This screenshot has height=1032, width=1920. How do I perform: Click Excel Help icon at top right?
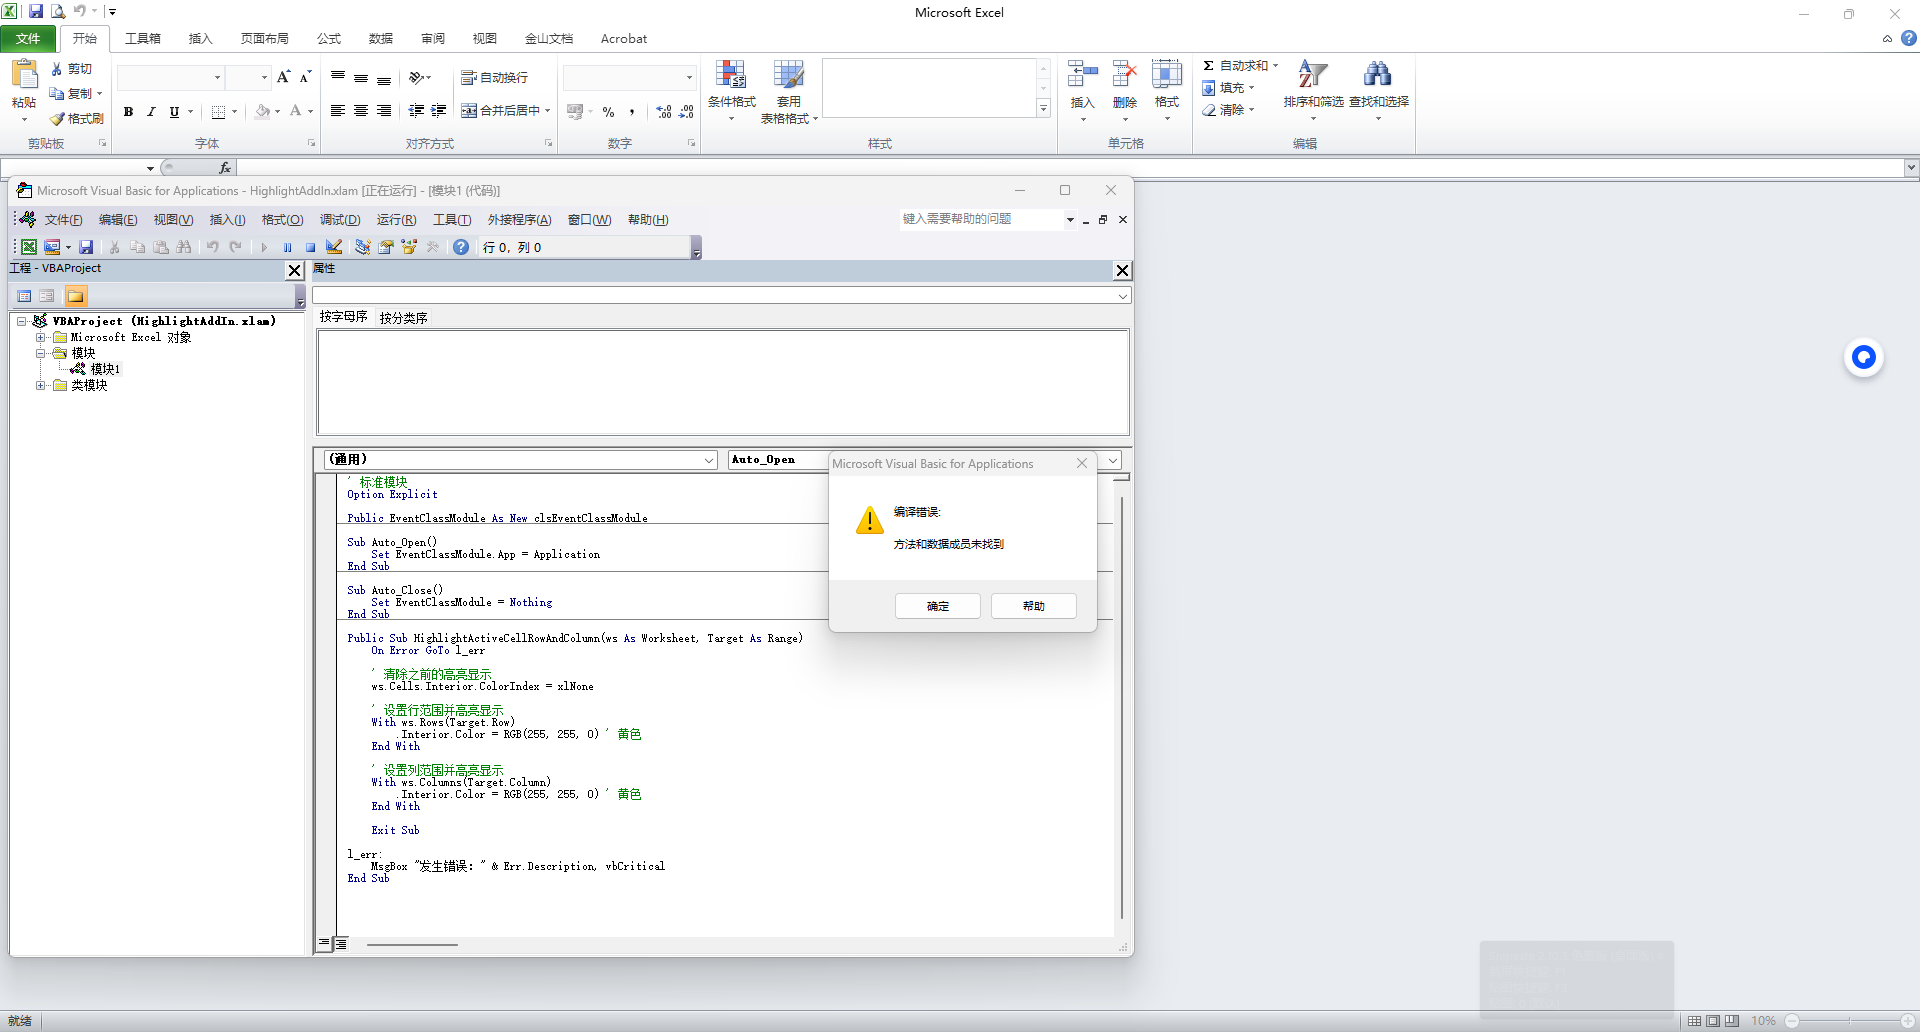pos(1909,38)
